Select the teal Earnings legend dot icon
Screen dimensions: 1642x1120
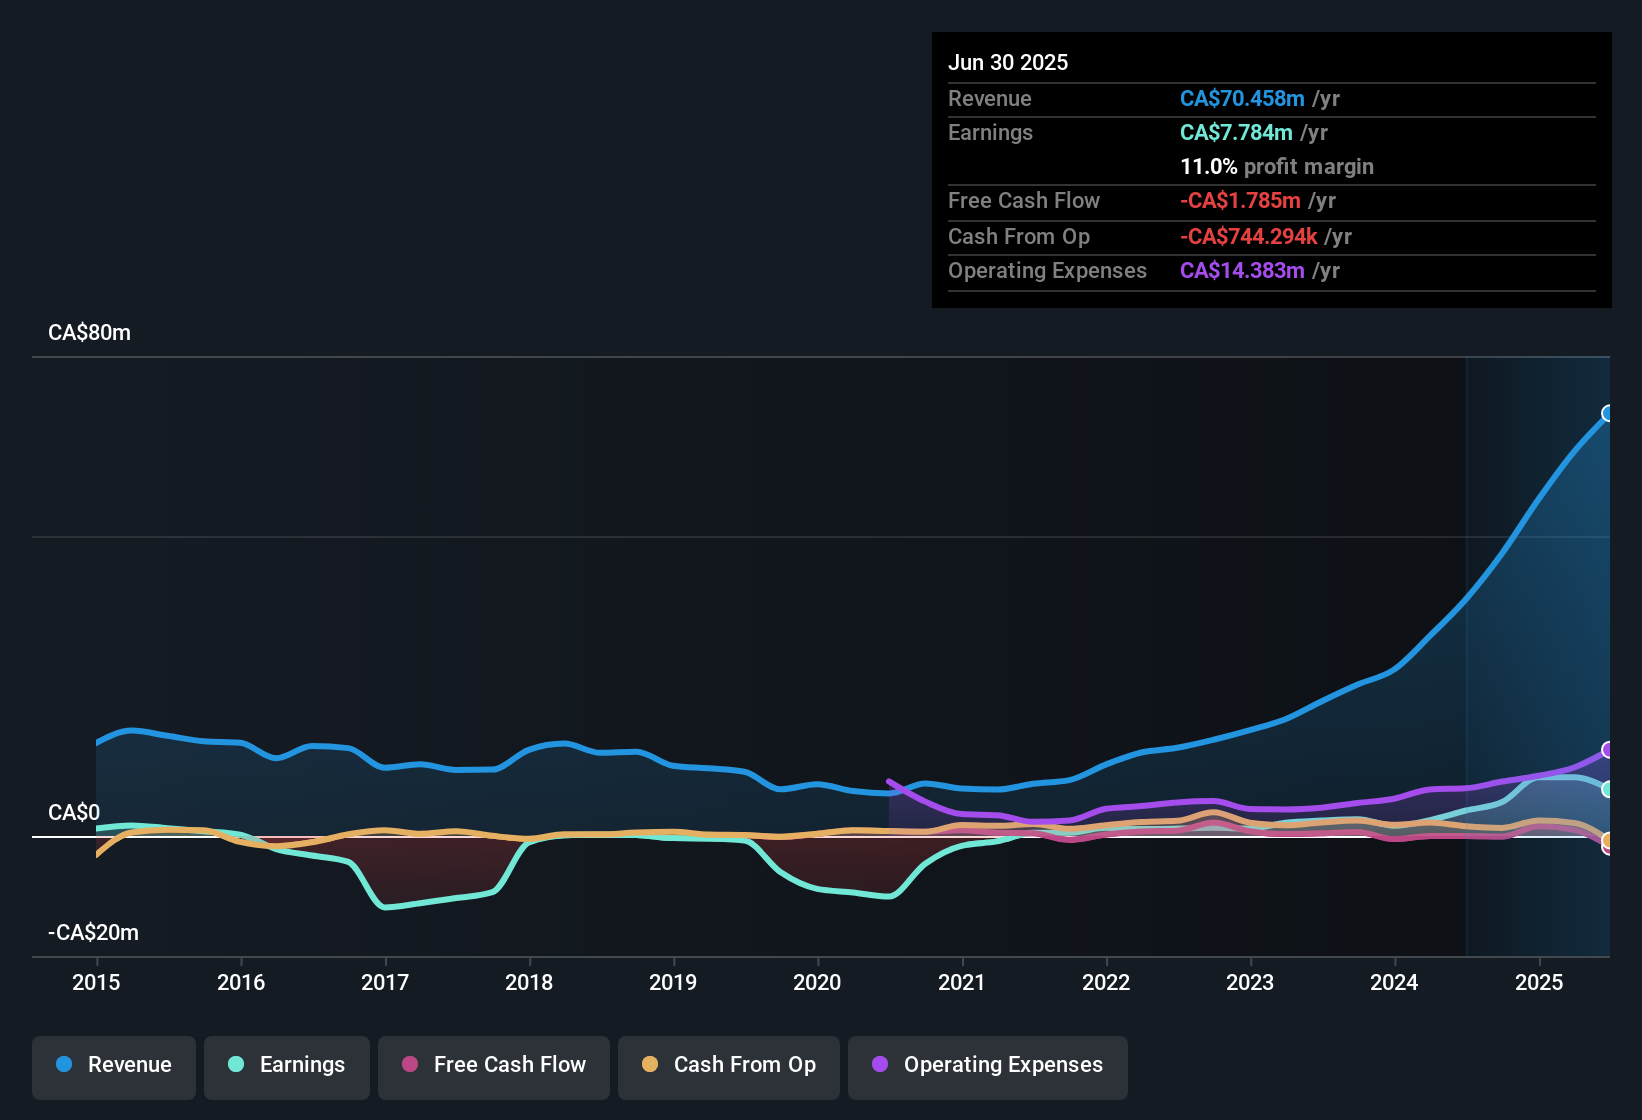tap(235, 1065)
